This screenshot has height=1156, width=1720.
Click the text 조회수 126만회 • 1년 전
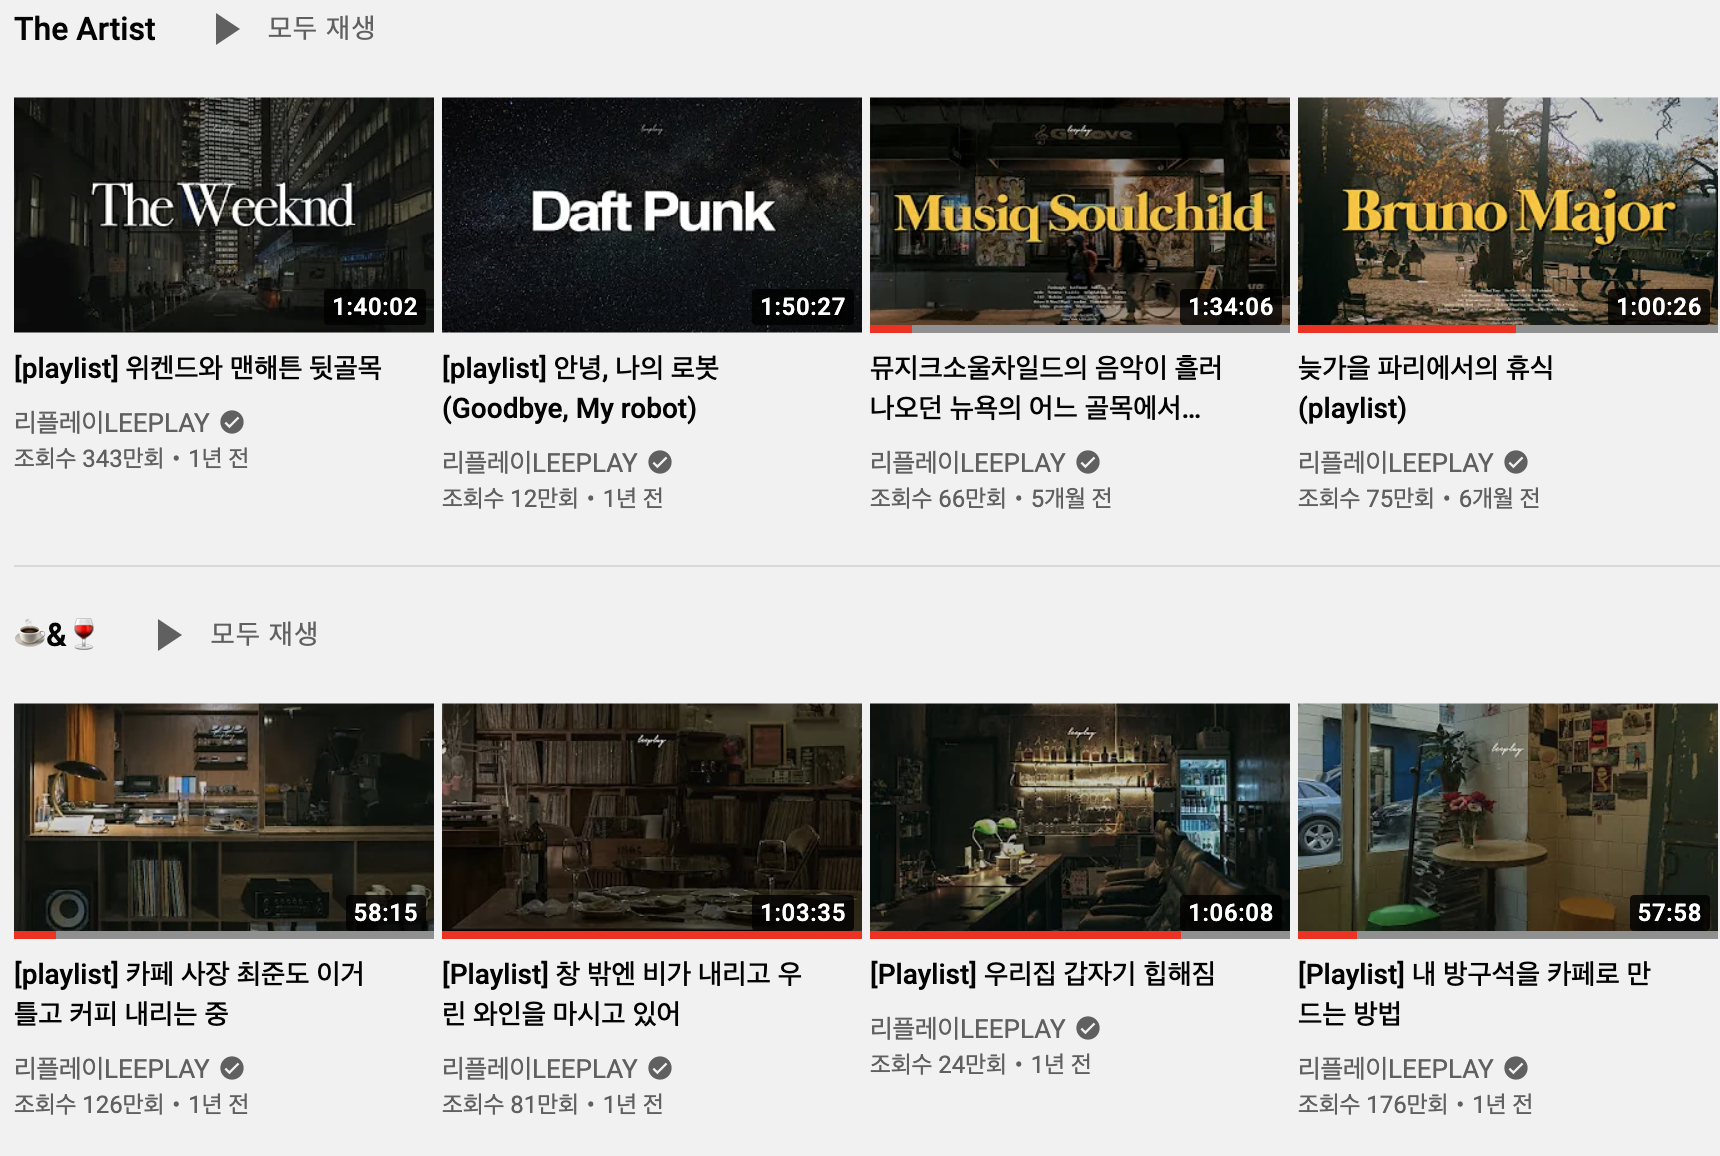pos(131,1104)
